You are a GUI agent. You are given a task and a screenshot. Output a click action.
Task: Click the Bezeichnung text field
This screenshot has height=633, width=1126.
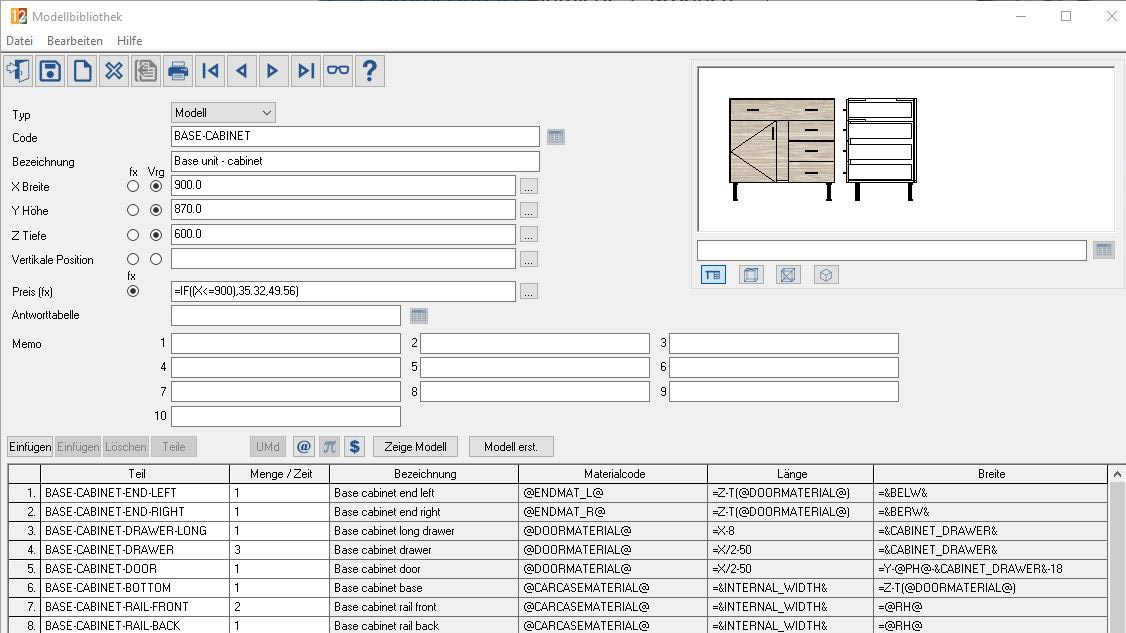coord(355,161)
